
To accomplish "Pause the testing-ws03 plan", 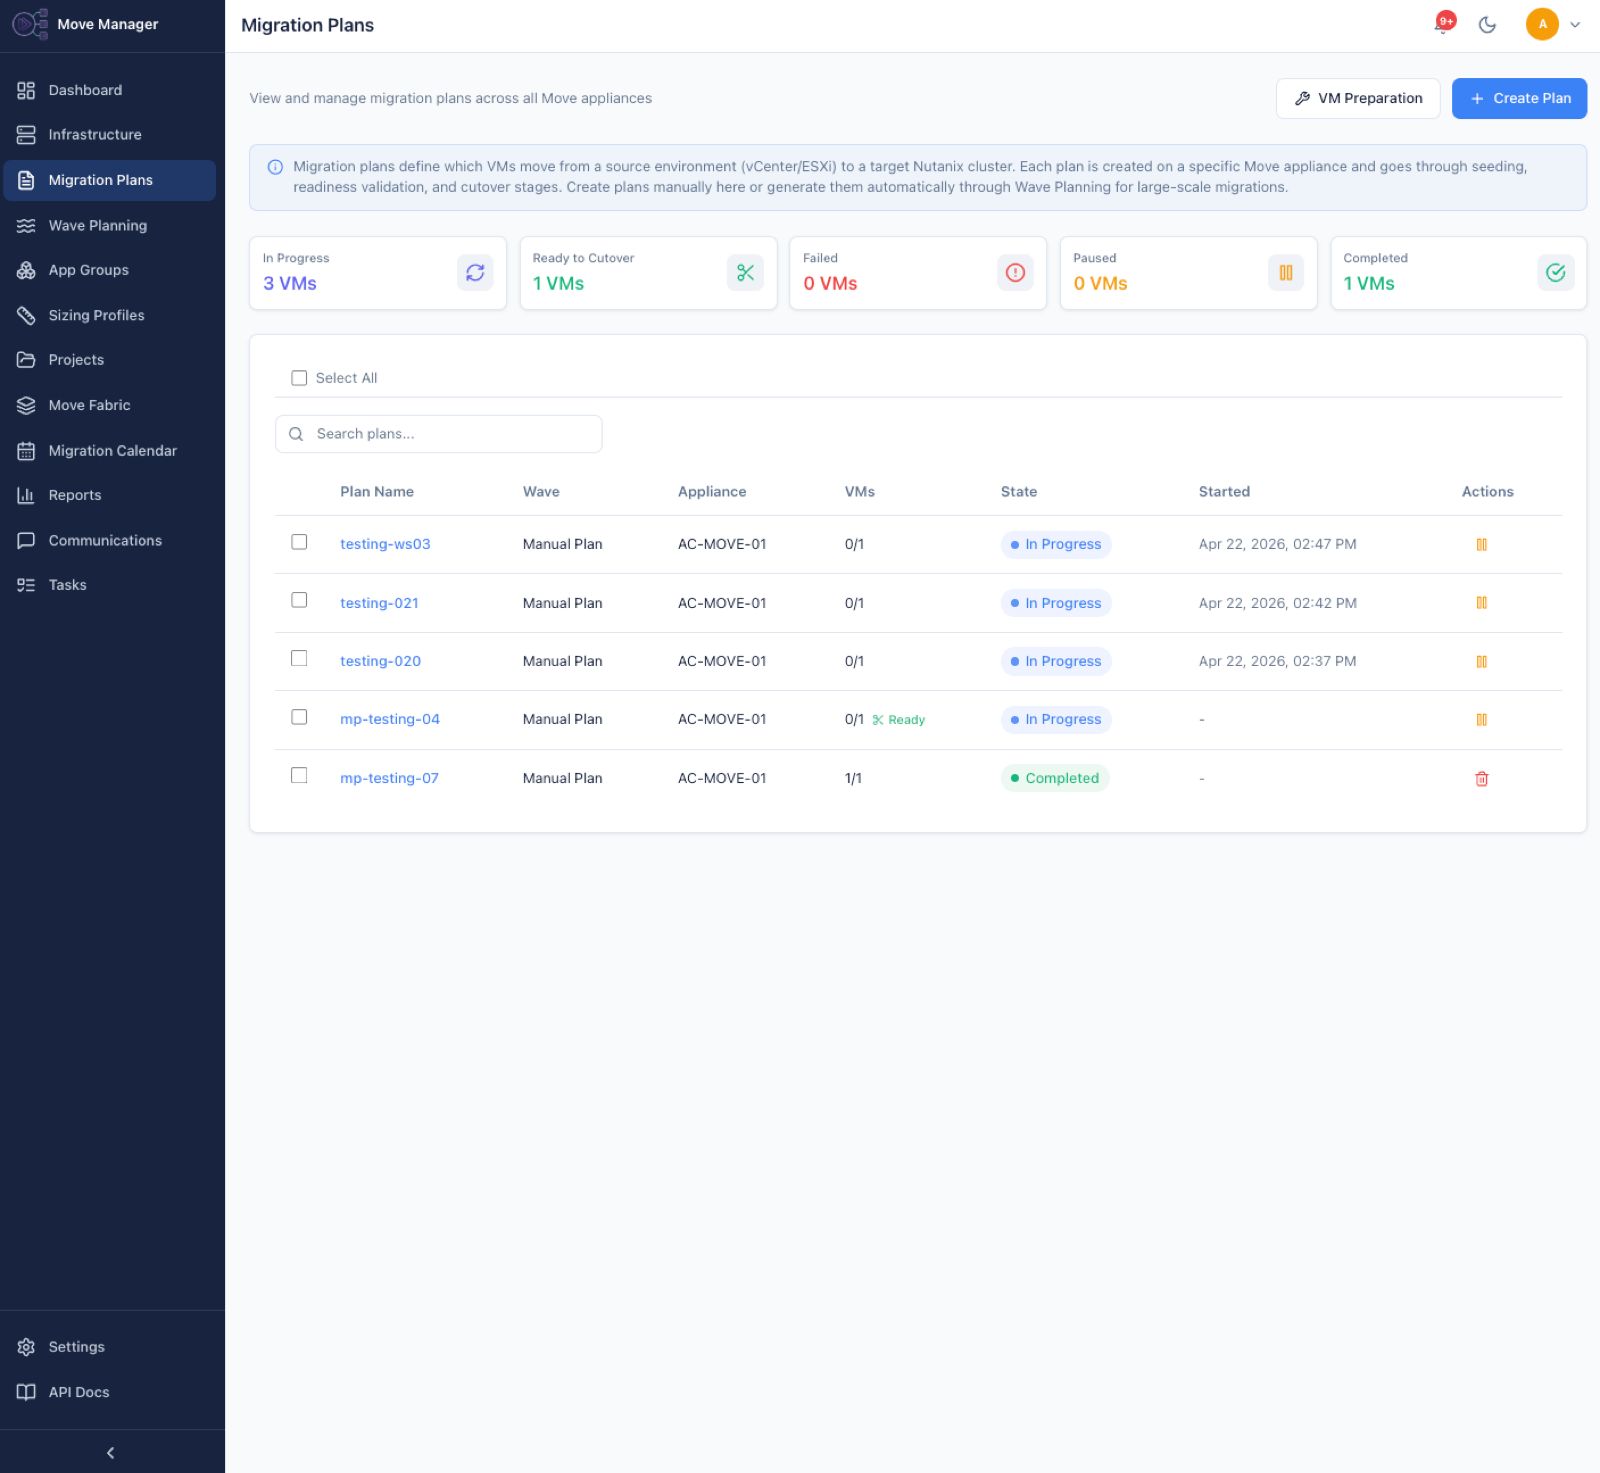I will coord(1482,545).
